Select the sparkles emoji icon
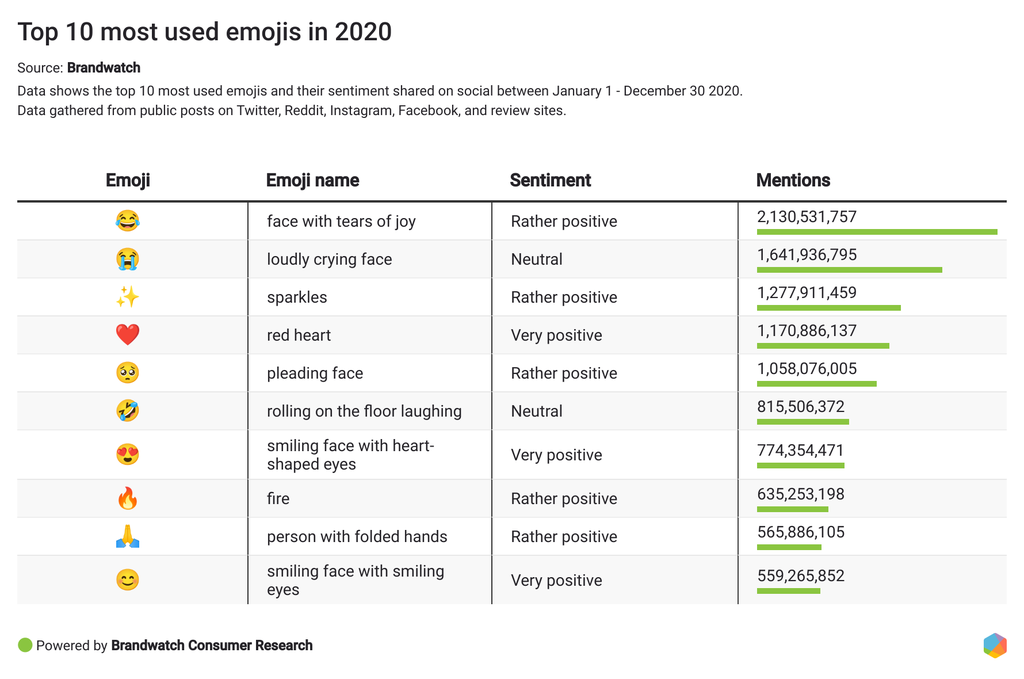1024x679 pixels. pos(127,297)
